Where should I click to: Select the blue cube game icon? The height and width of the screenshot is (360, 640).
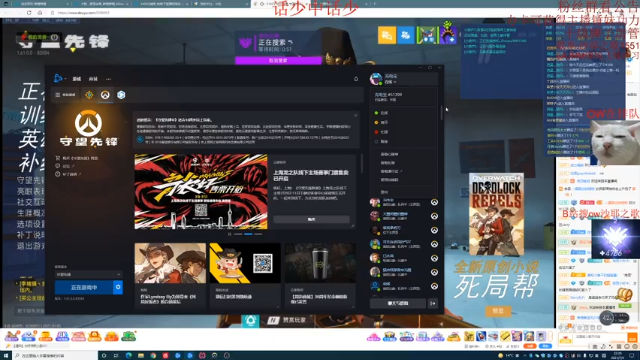point(121,95)
